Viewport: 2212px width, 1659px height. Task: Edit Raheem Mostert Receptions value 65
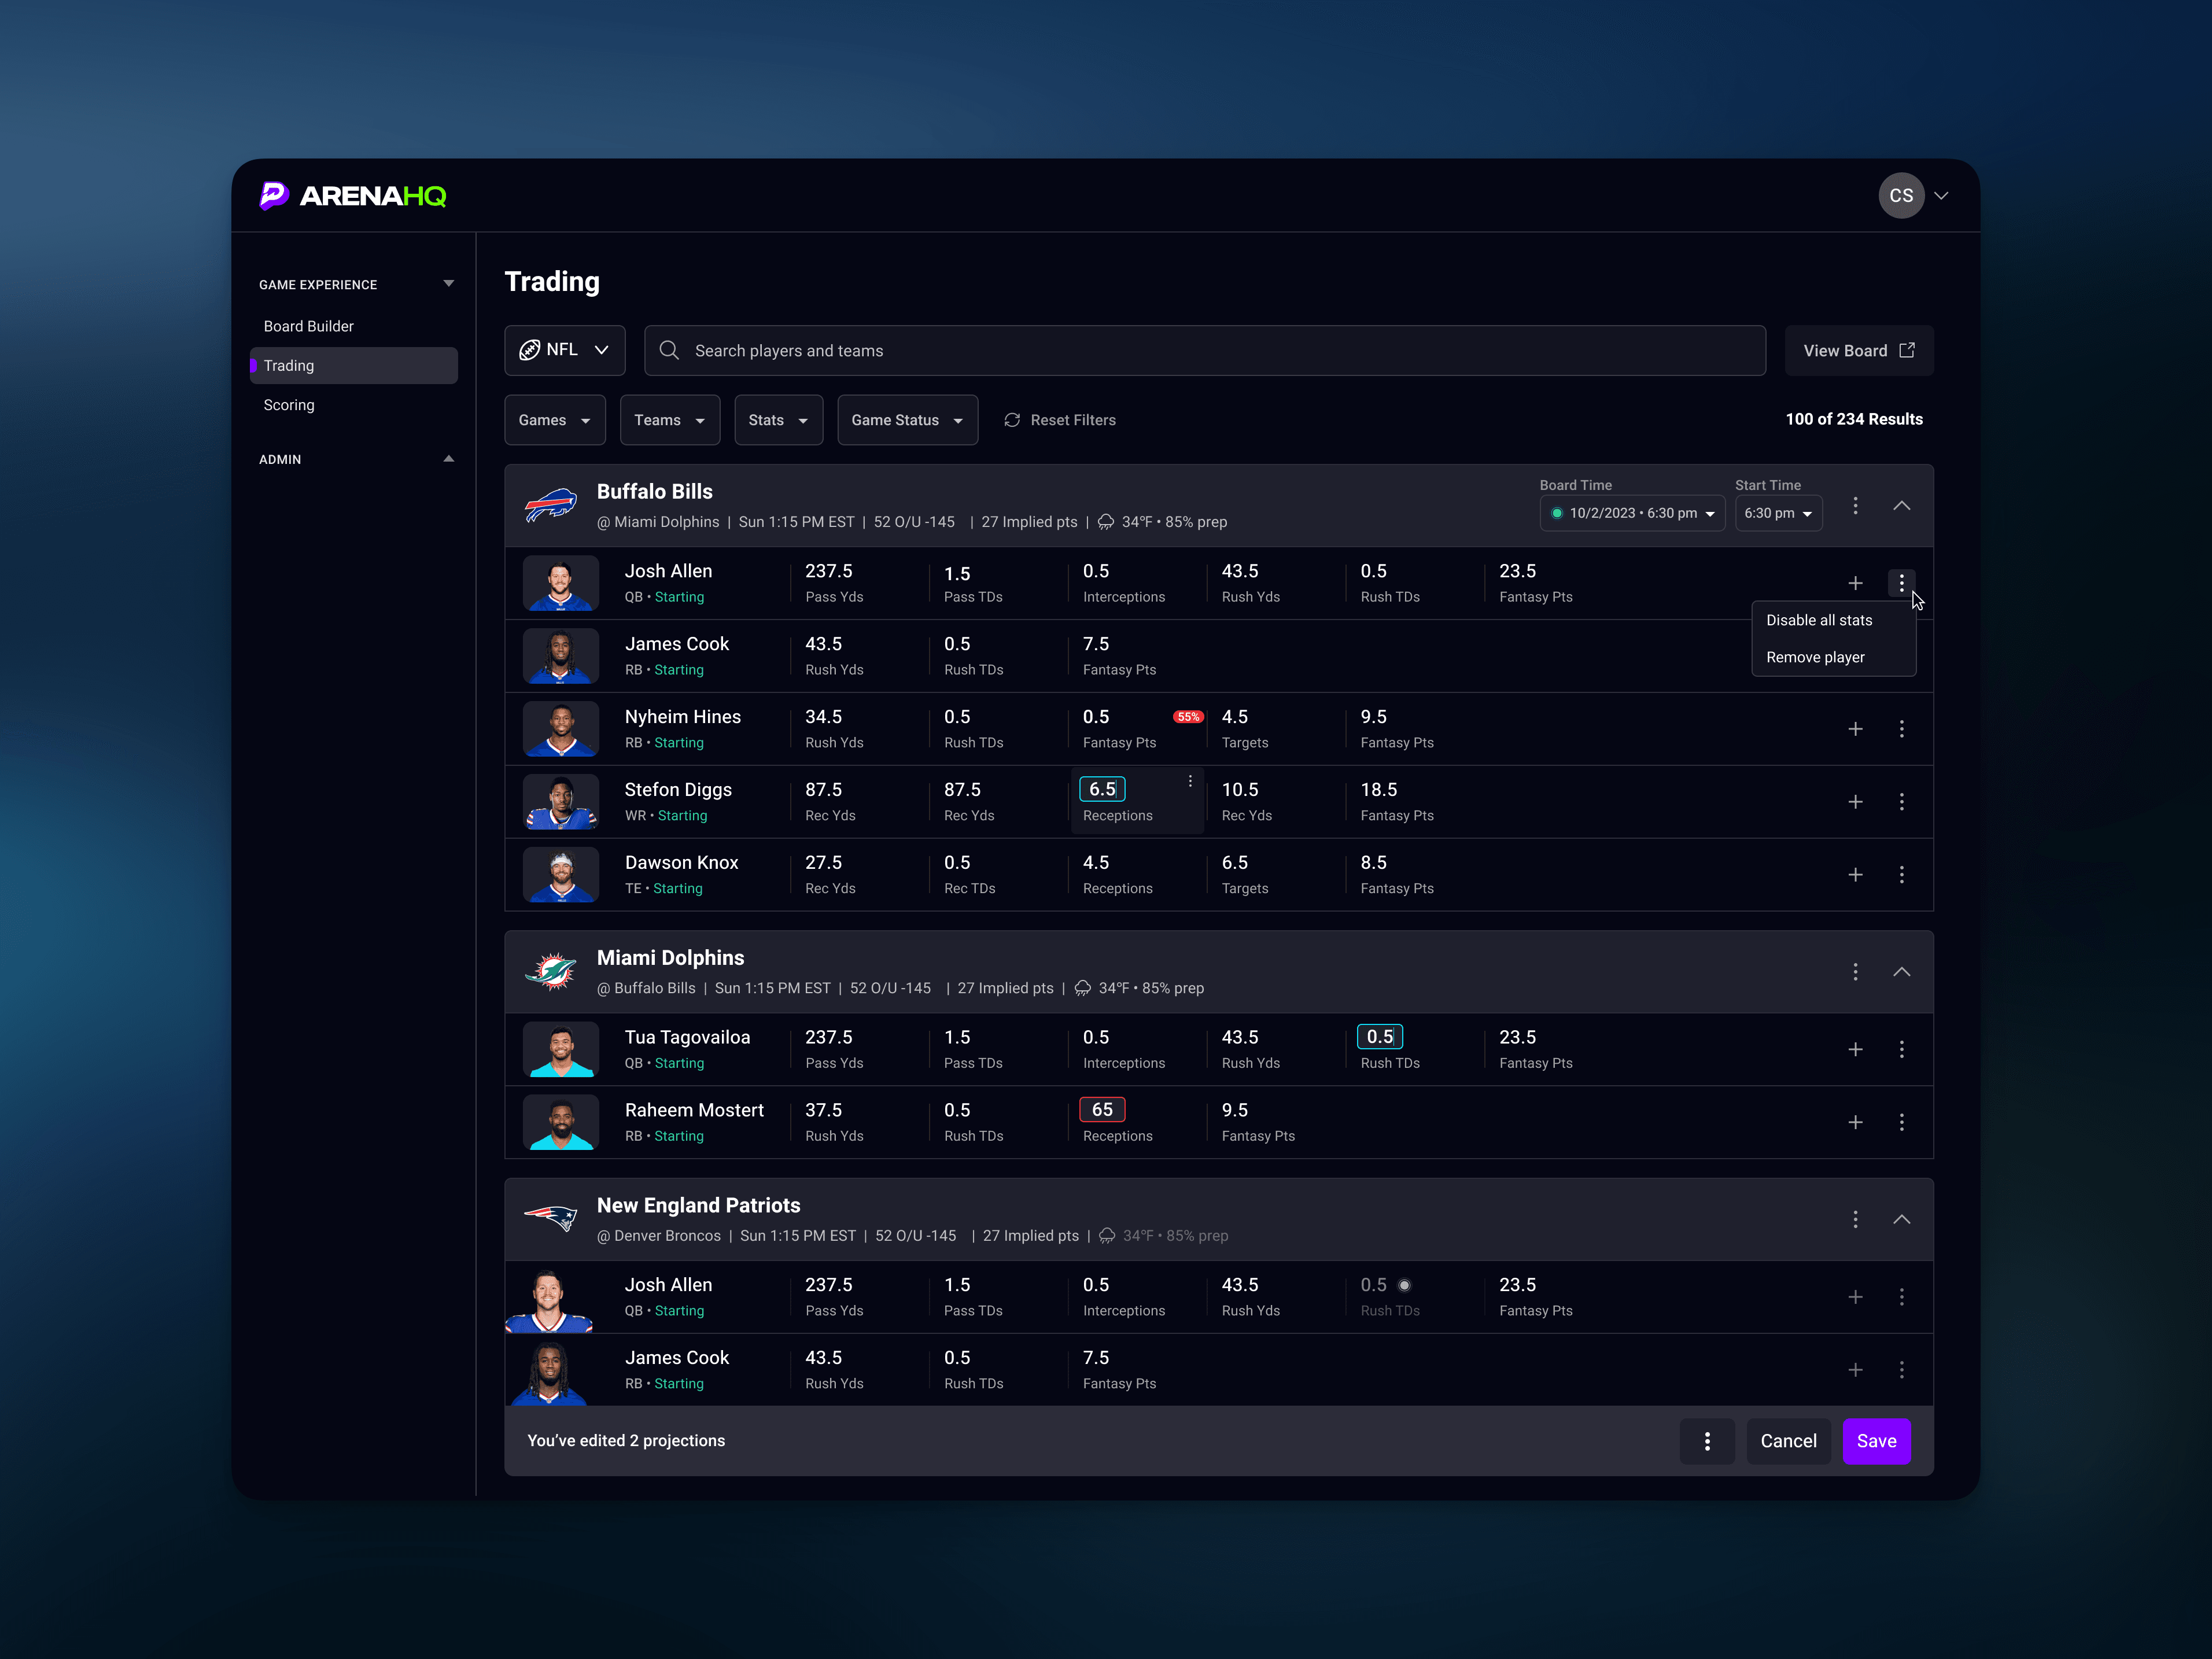(1102, 1110)
